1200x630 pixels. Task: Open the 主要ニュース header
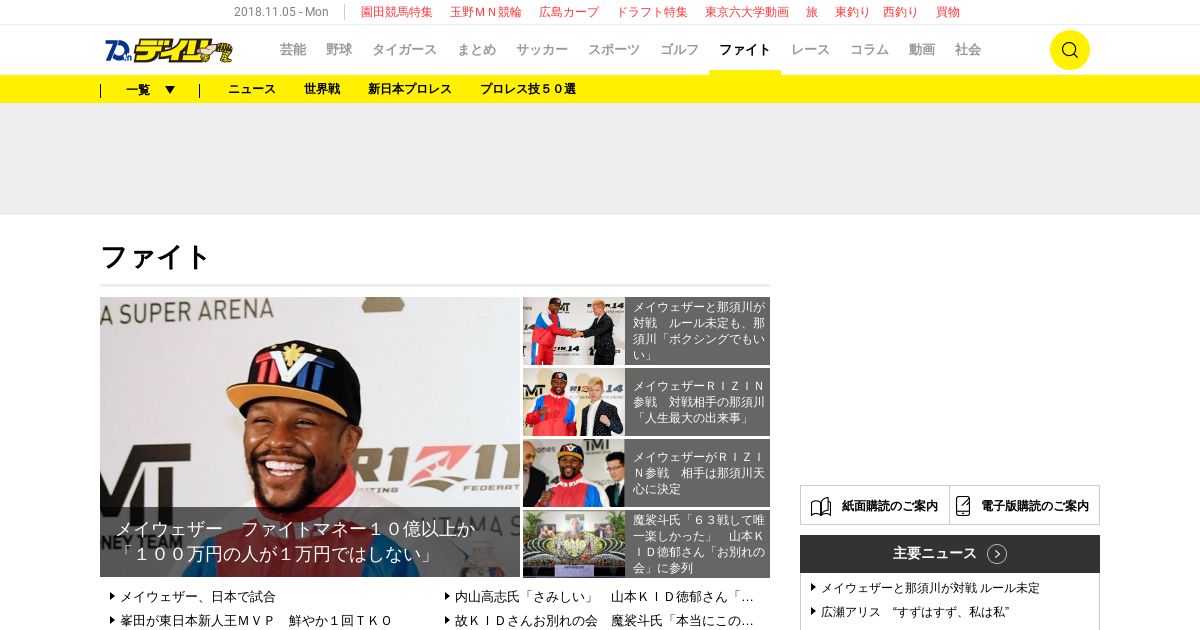coord(950,554)
